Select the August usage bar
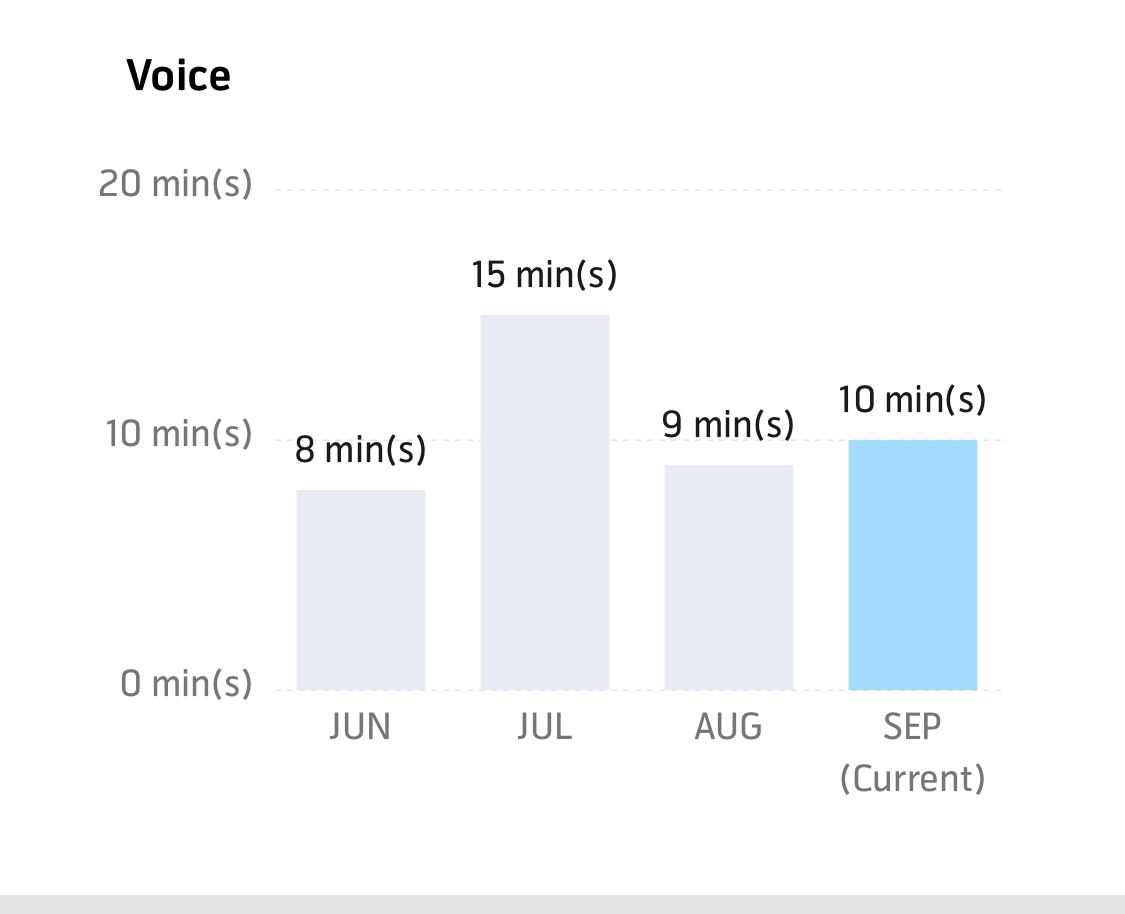The image size is (1125, 914). click(x=729, y=577)
